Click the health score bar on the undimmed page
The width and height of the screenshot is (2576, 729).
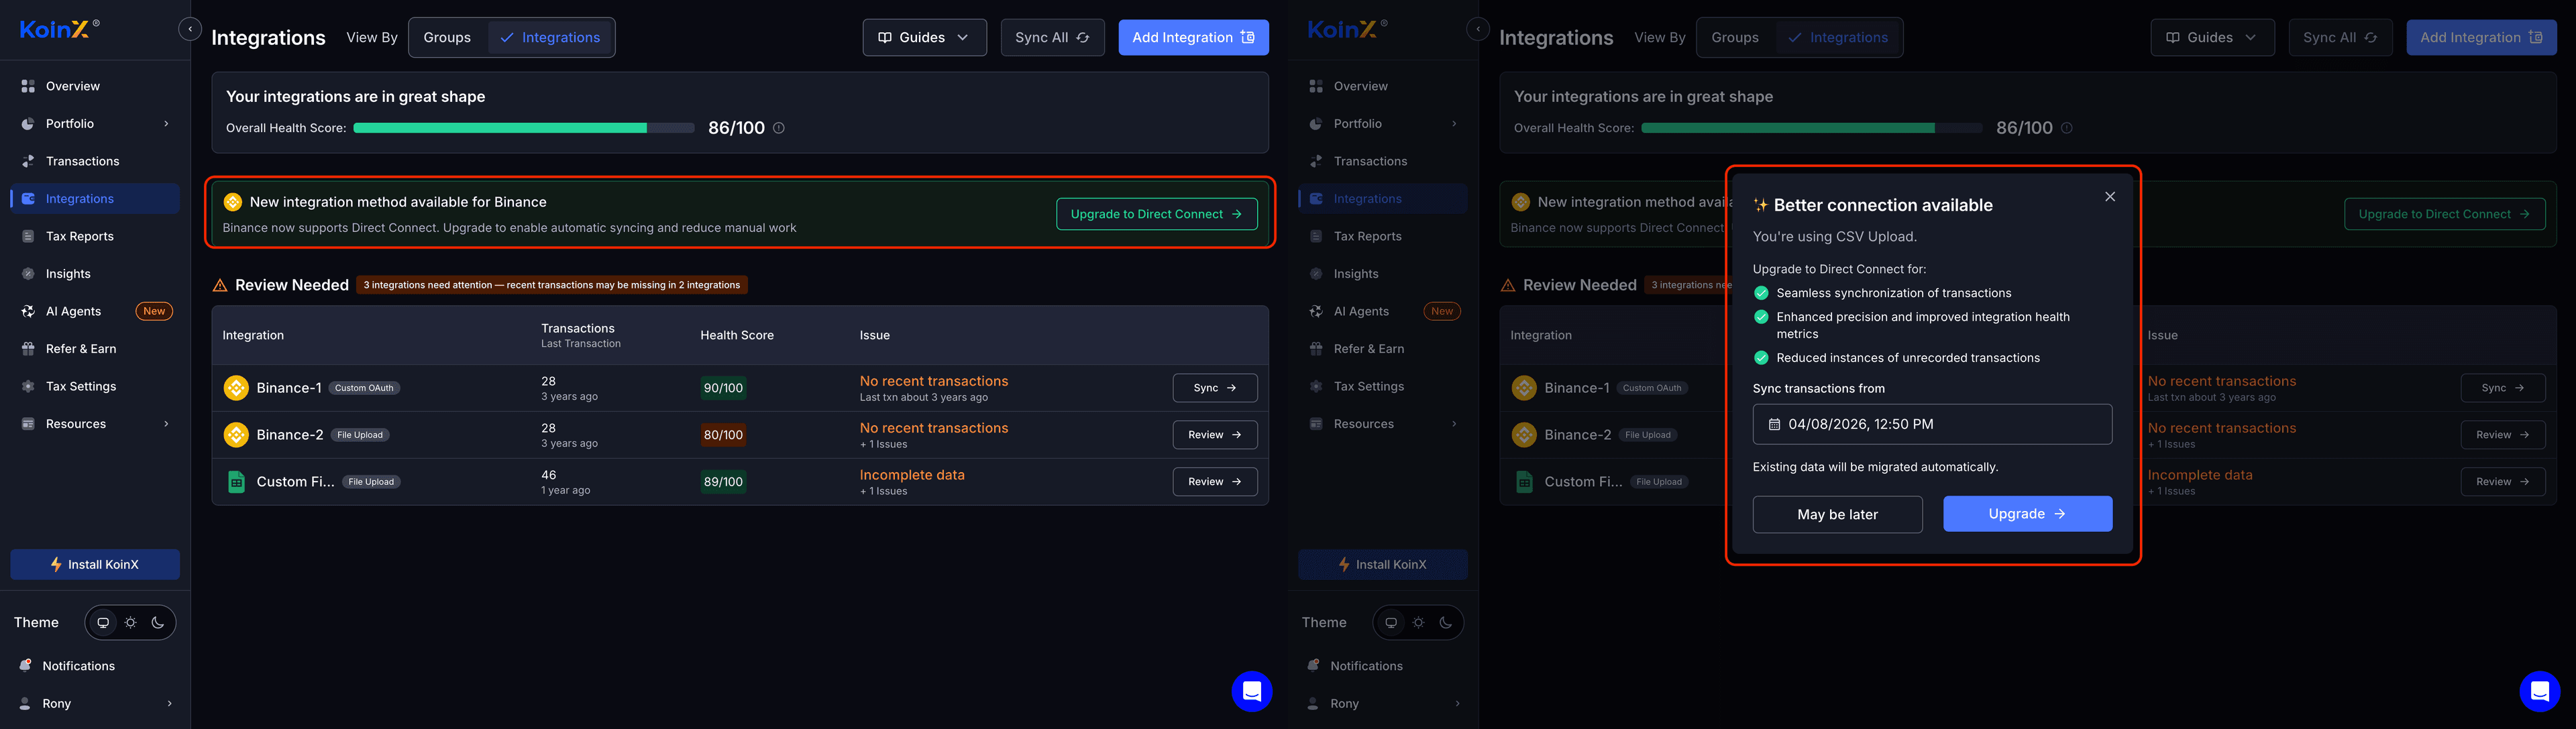524,128
